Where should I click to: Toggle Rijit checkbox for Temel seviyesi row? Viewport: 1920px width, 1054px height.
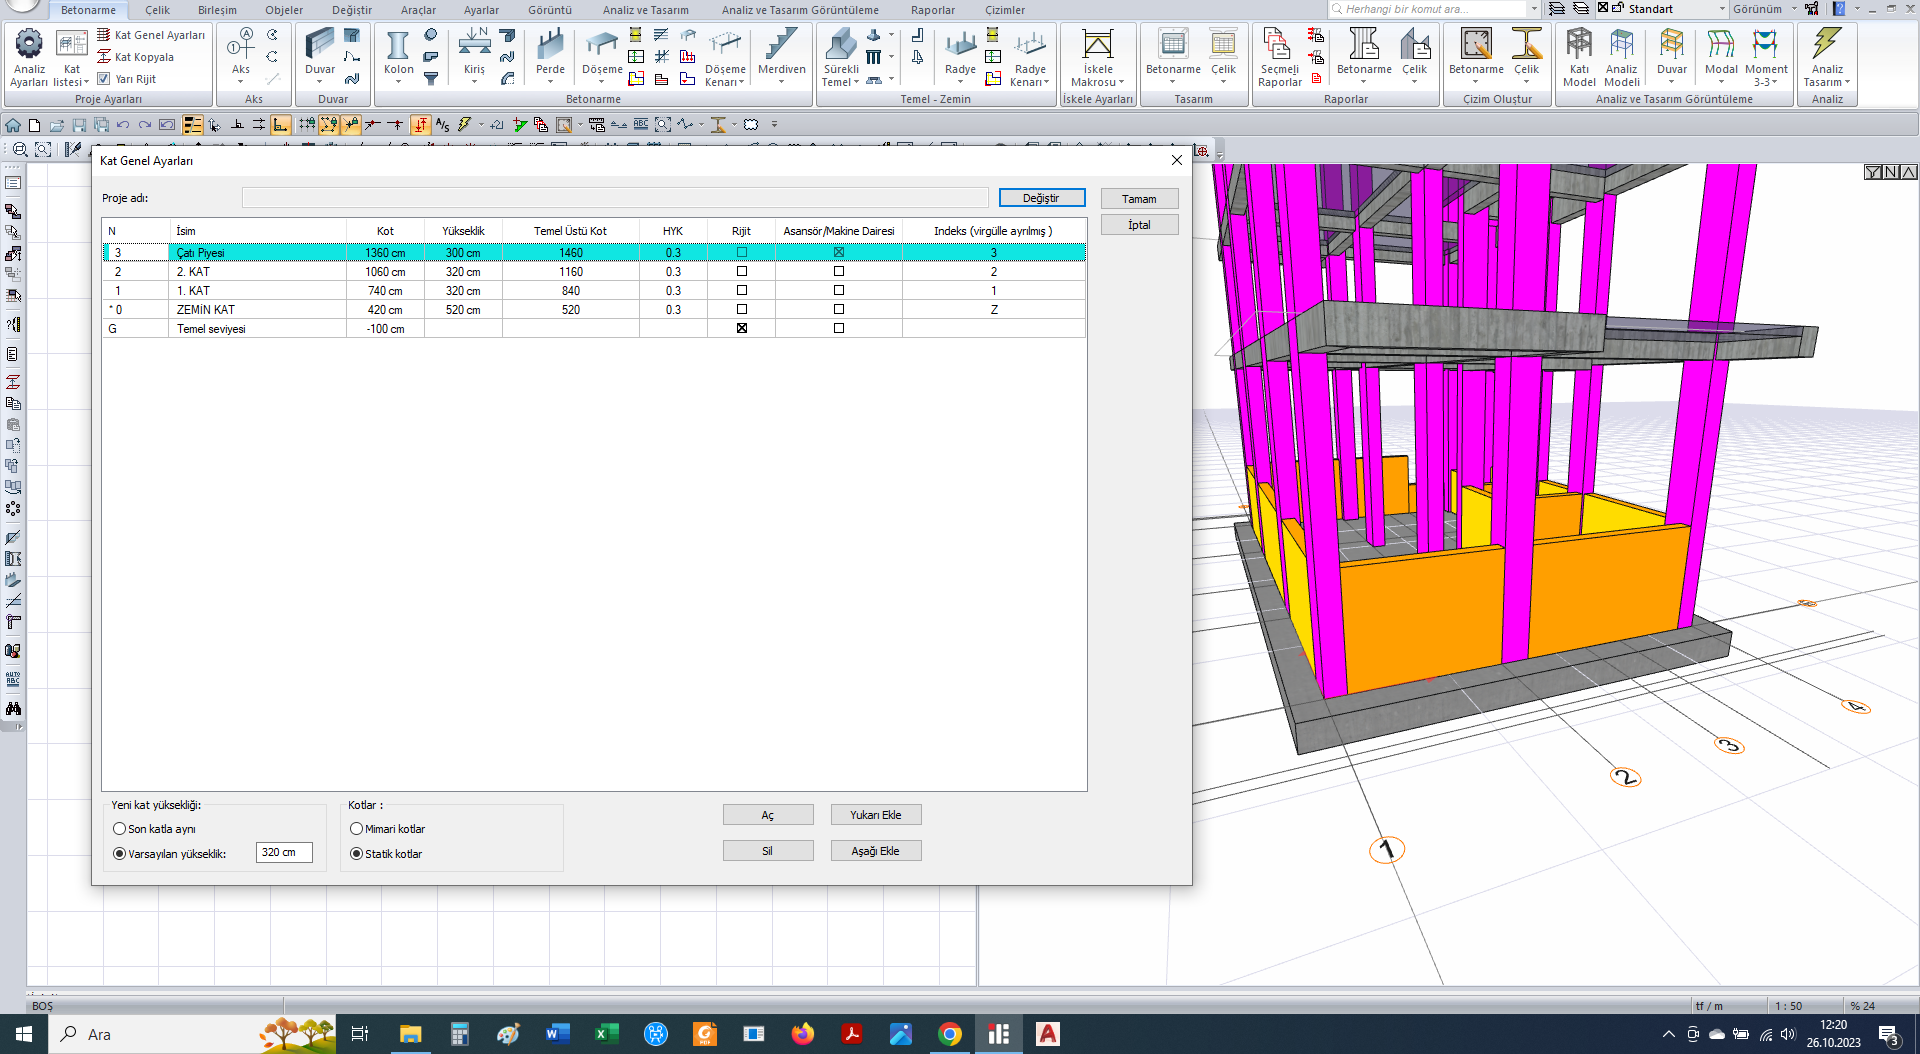pyautogui.click(x=742, y=328)
